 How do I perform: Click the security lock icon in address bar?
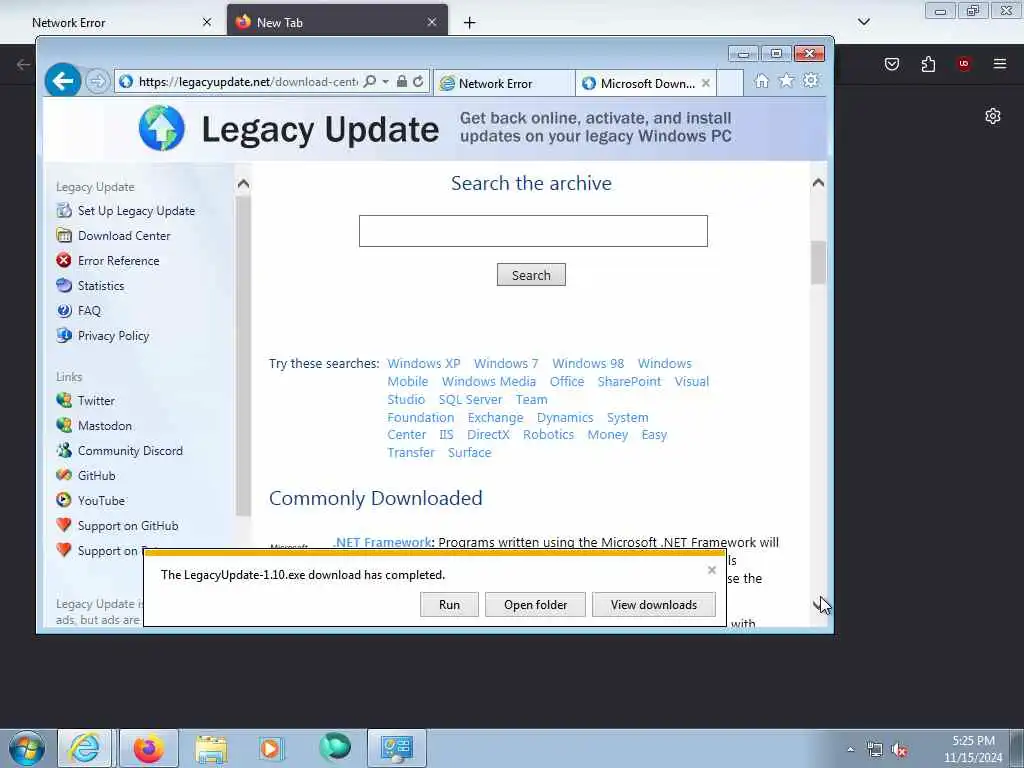tap(402, 82)
